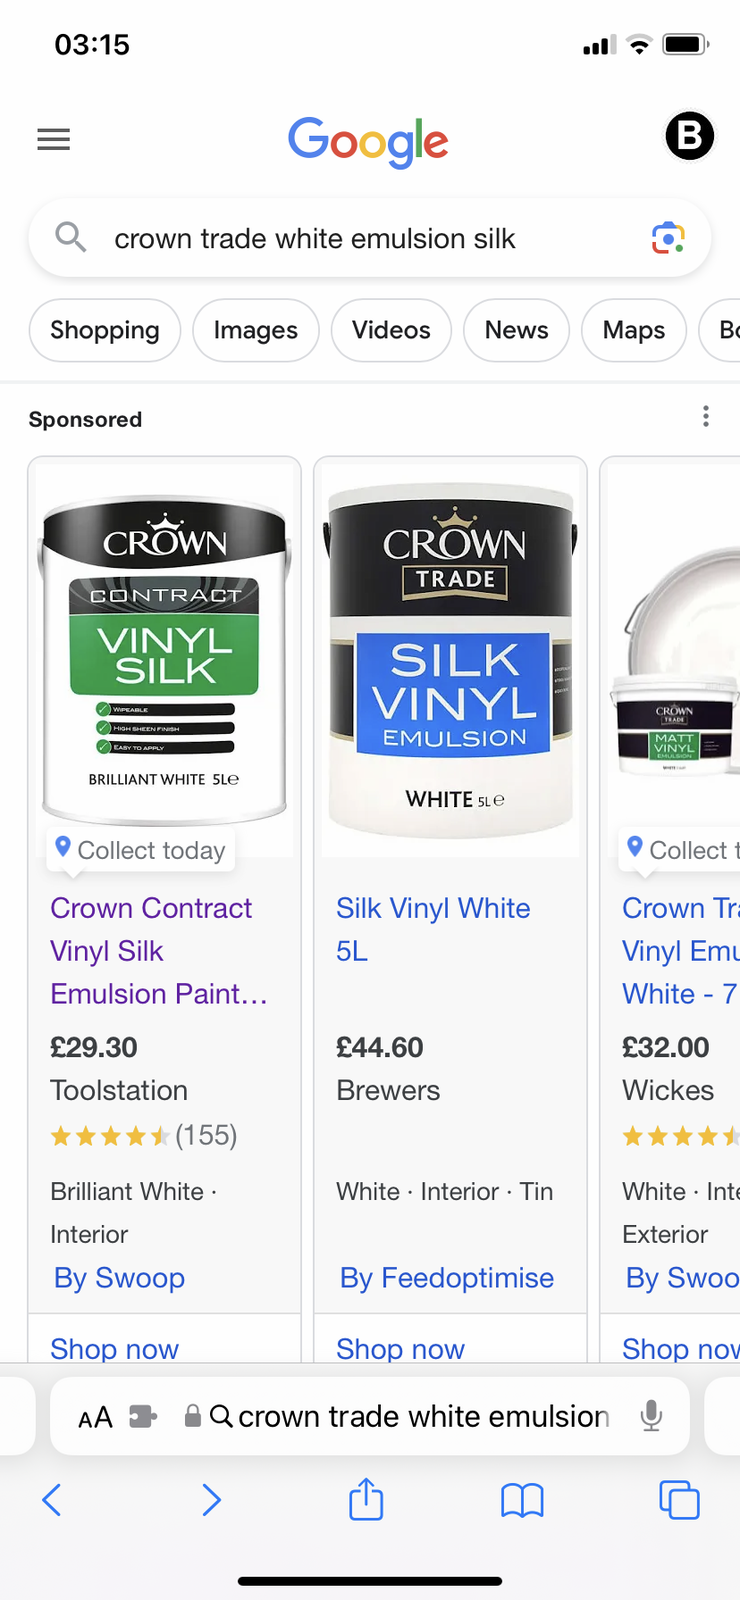Viewport: 740px width, 1600px height.
Task: Tap the microphone in the address bar
Action: click(651, 1416)
